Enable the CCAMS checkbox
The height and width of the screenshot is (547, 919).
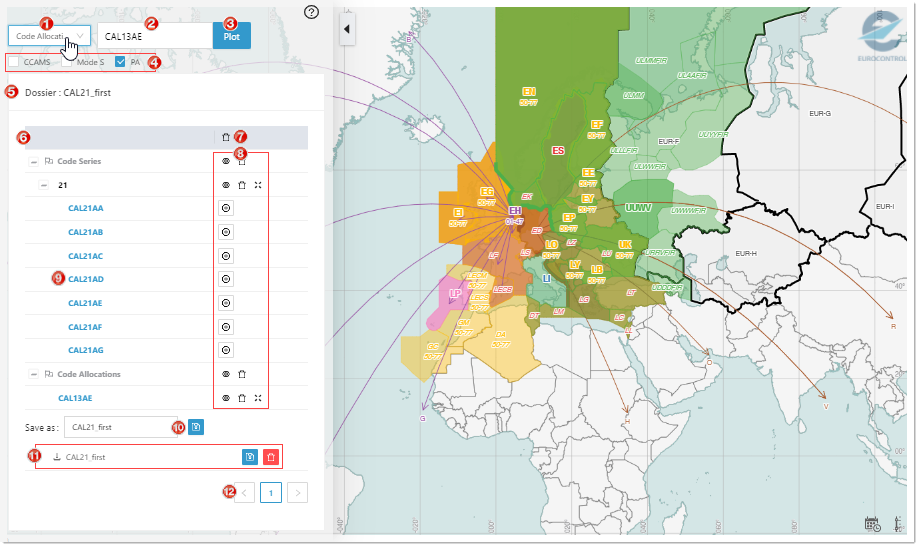tap(14, 62)
